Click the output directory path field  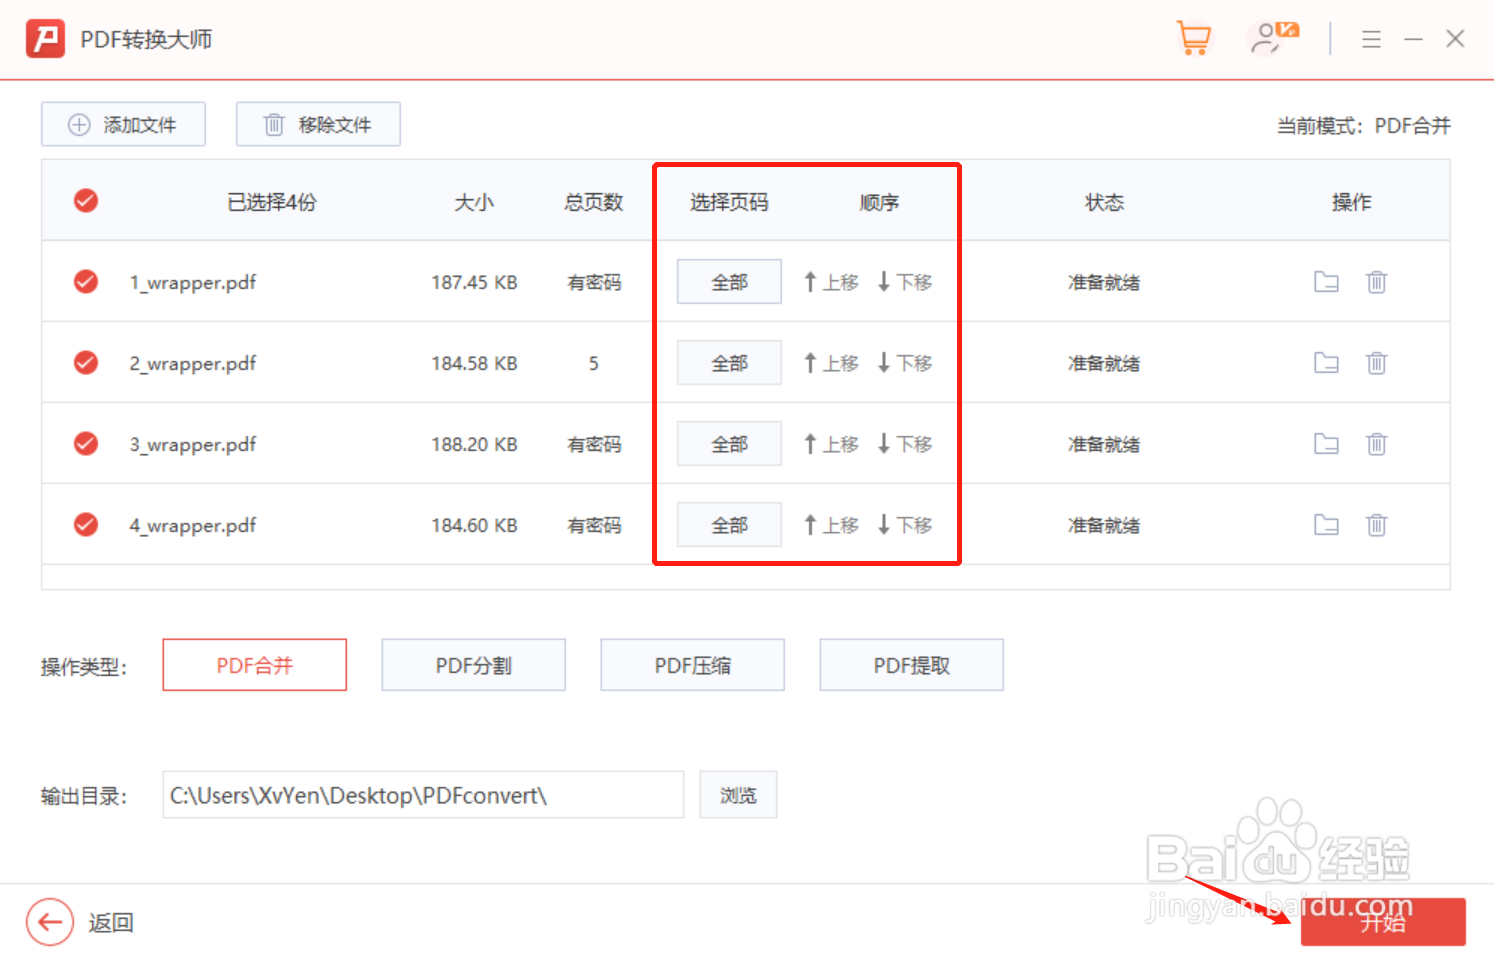(x=423, y=794)
